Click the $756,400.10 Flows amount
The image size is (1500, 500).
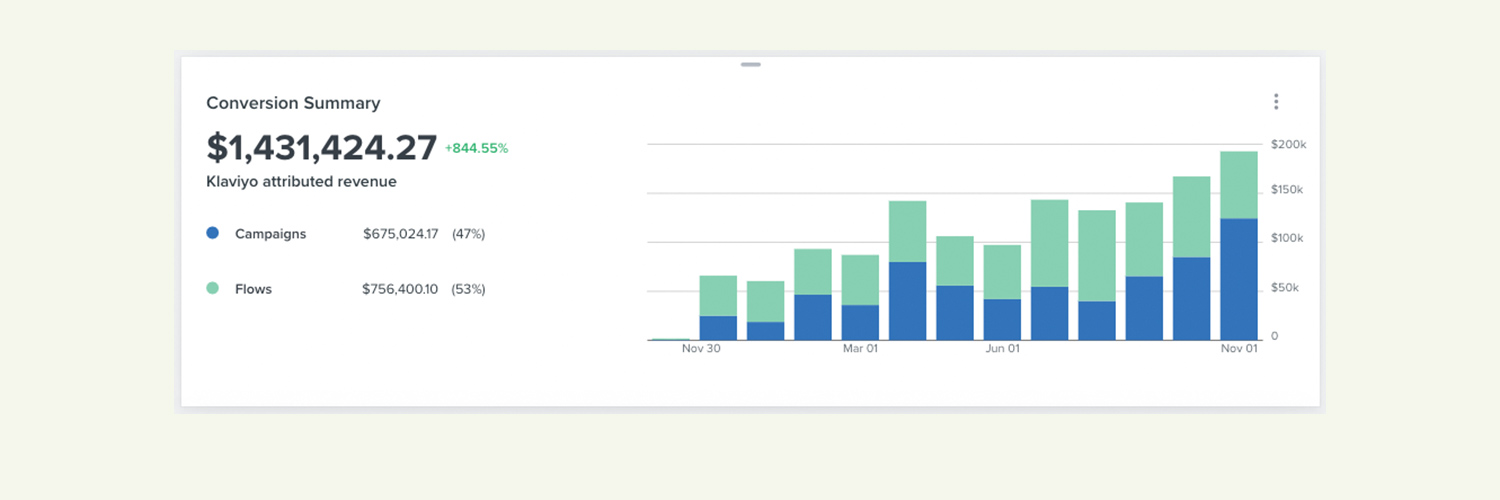(x=400, y=289)
